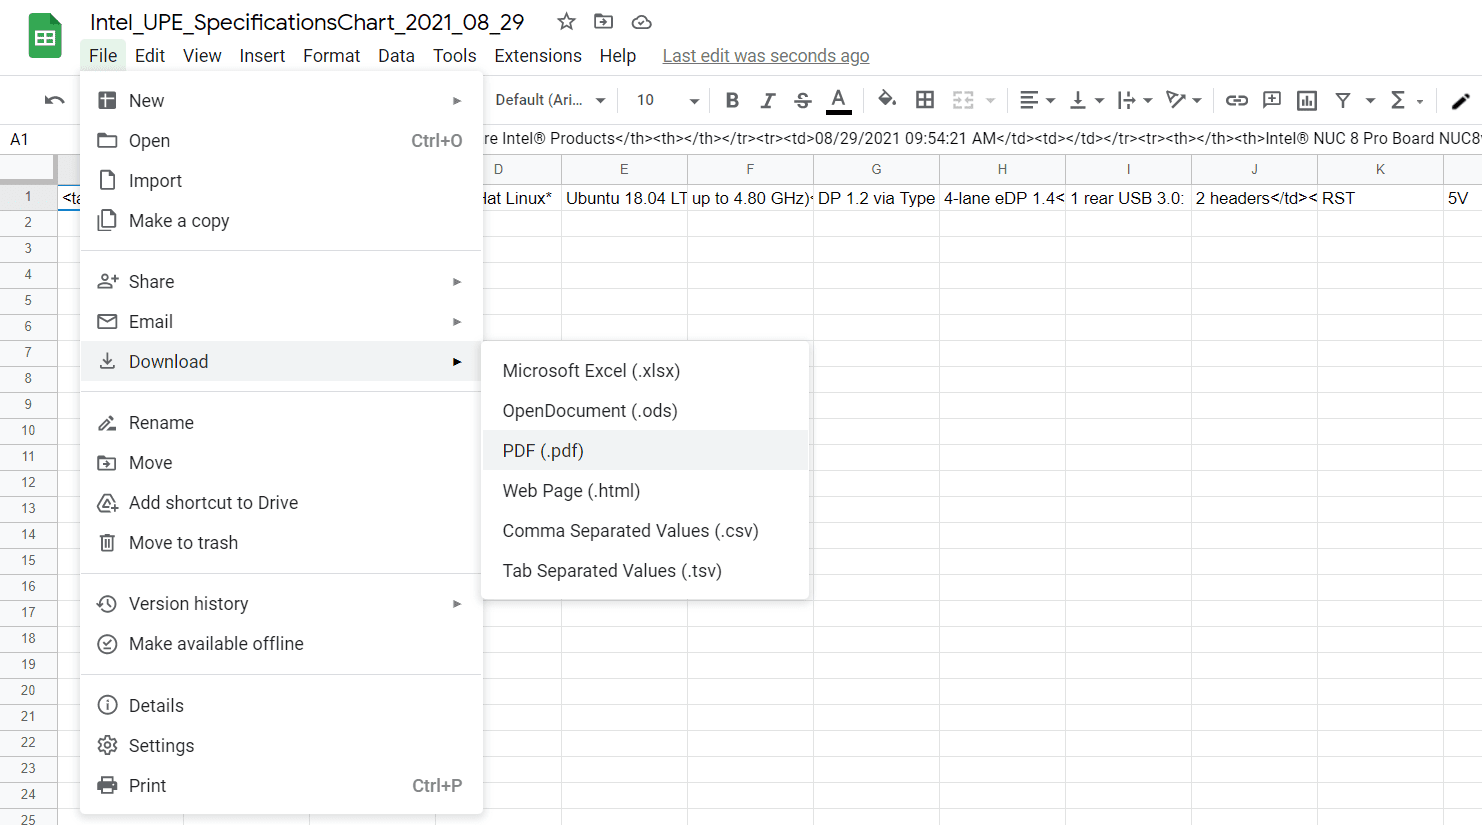Open fill color paint bucket

coord(886,100)
